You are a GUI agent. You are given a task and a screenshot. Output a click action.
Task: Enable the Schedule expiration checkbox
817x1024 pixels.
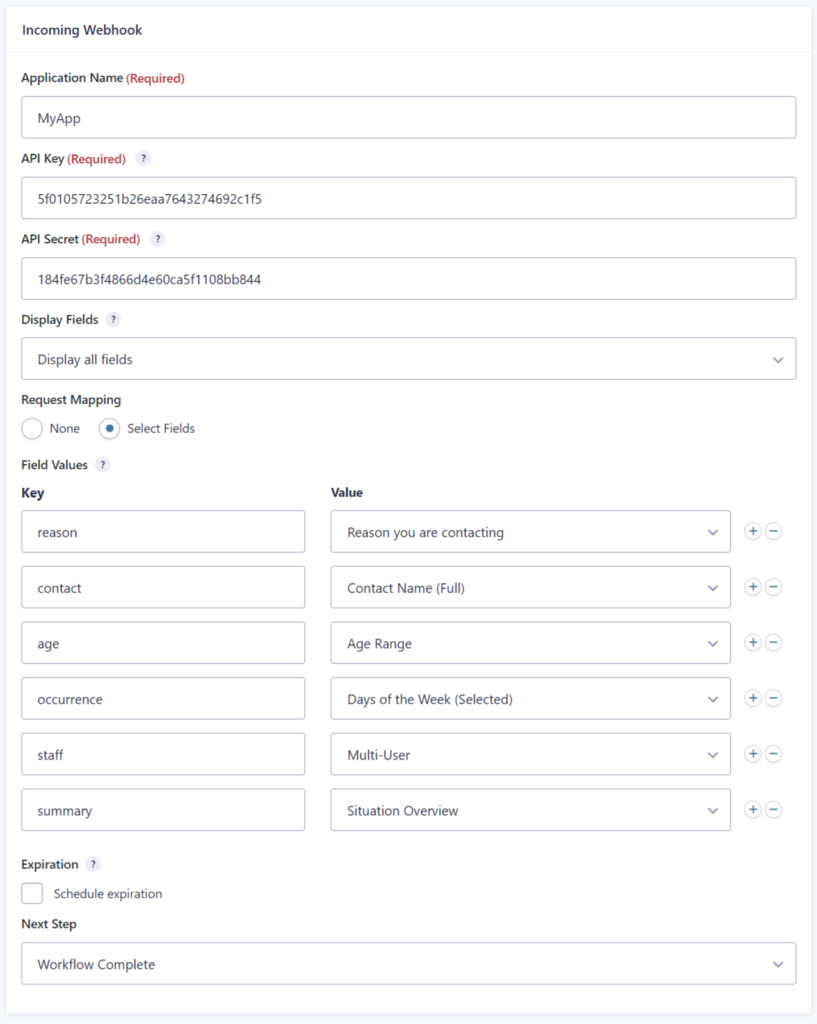pyautogui.click(x=33, y=894)
